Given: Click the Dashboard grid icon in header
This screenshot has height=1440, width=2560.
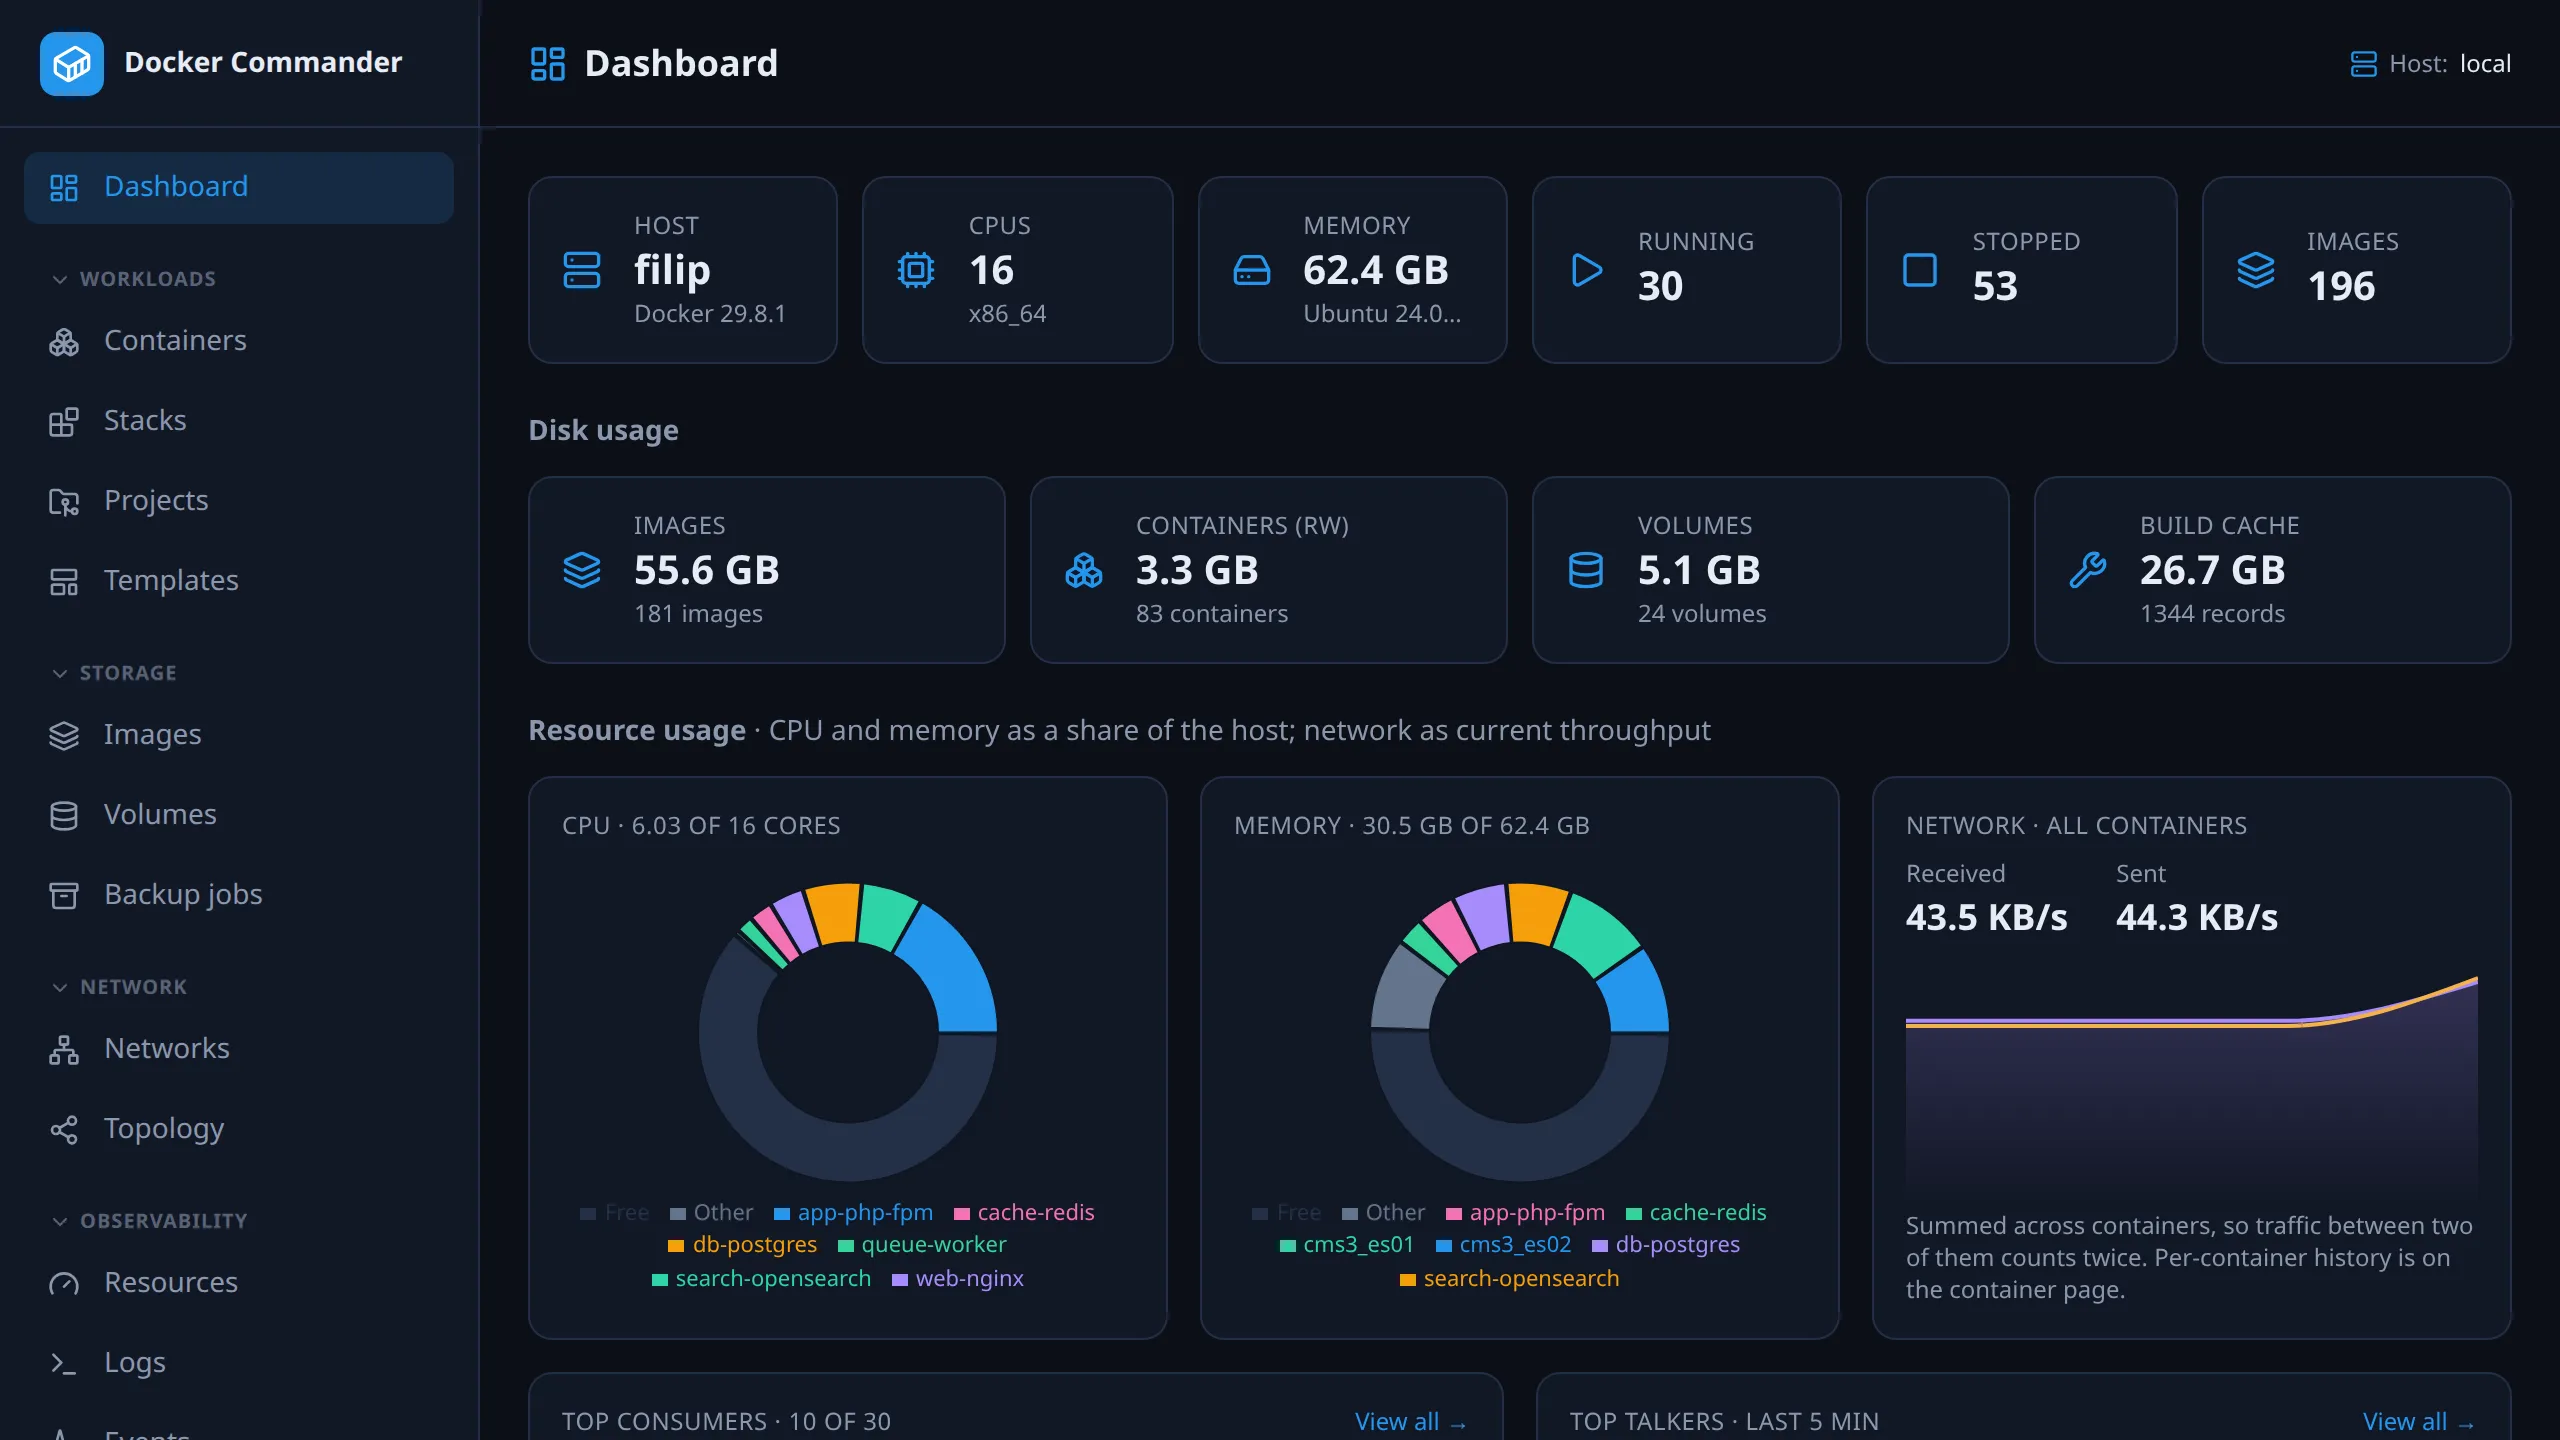Looking at the screenshot, I should [x=547, y=64].
